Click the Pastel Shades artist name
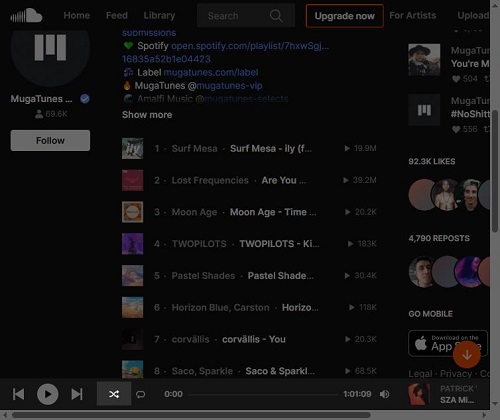Image resolution: width=500 pixels, height=420 pixels. point(203,276)
